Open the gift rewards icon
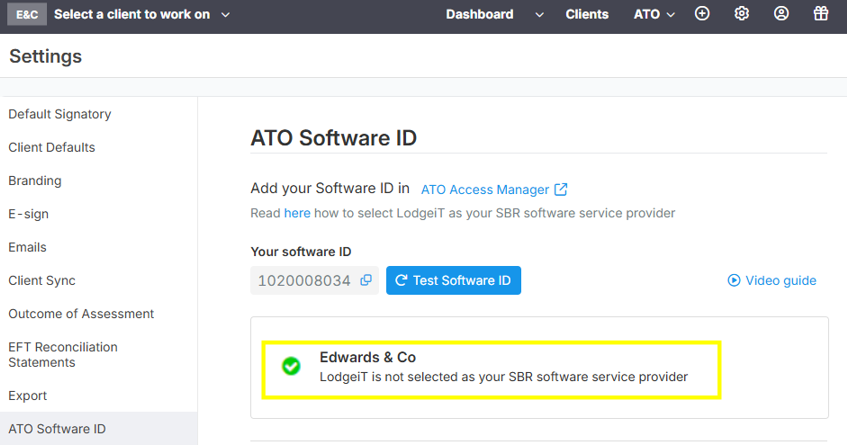The image size is (847, 445). pyautogui.click(x=821, y=14)
